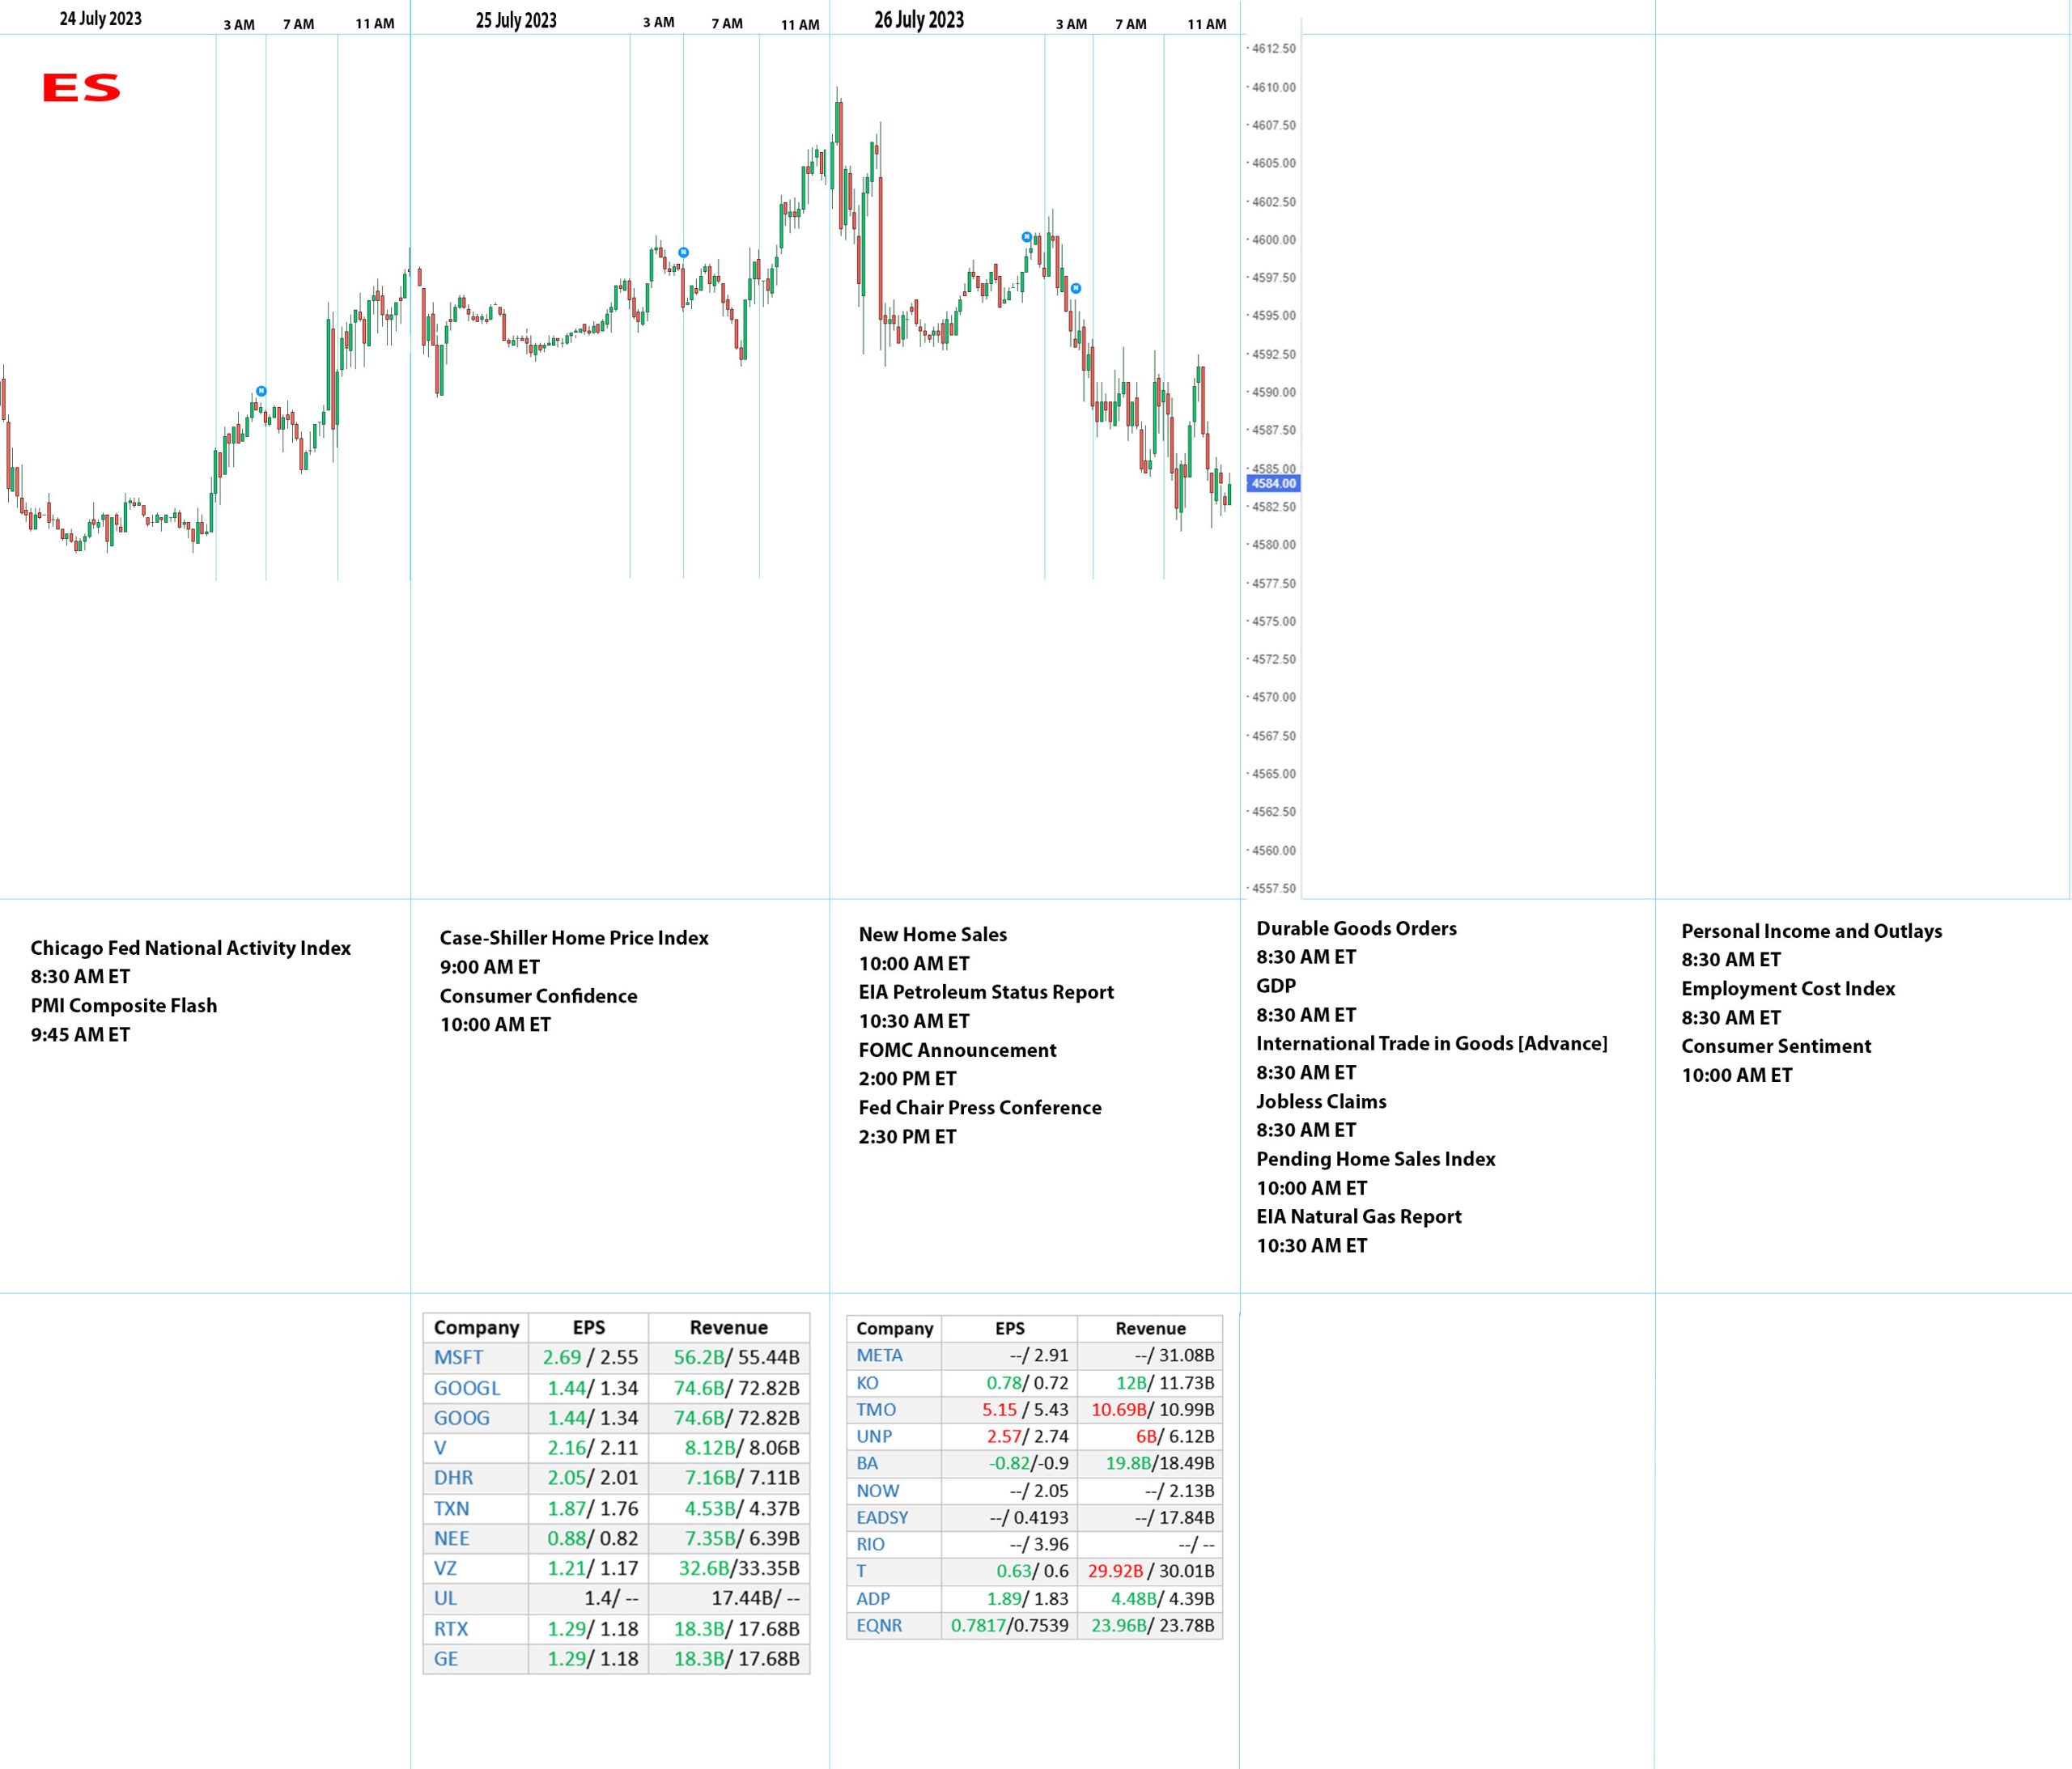2072x1769 pixels.
Task: Click the 4557.50 price axis label
Action: click(1273, 888)
